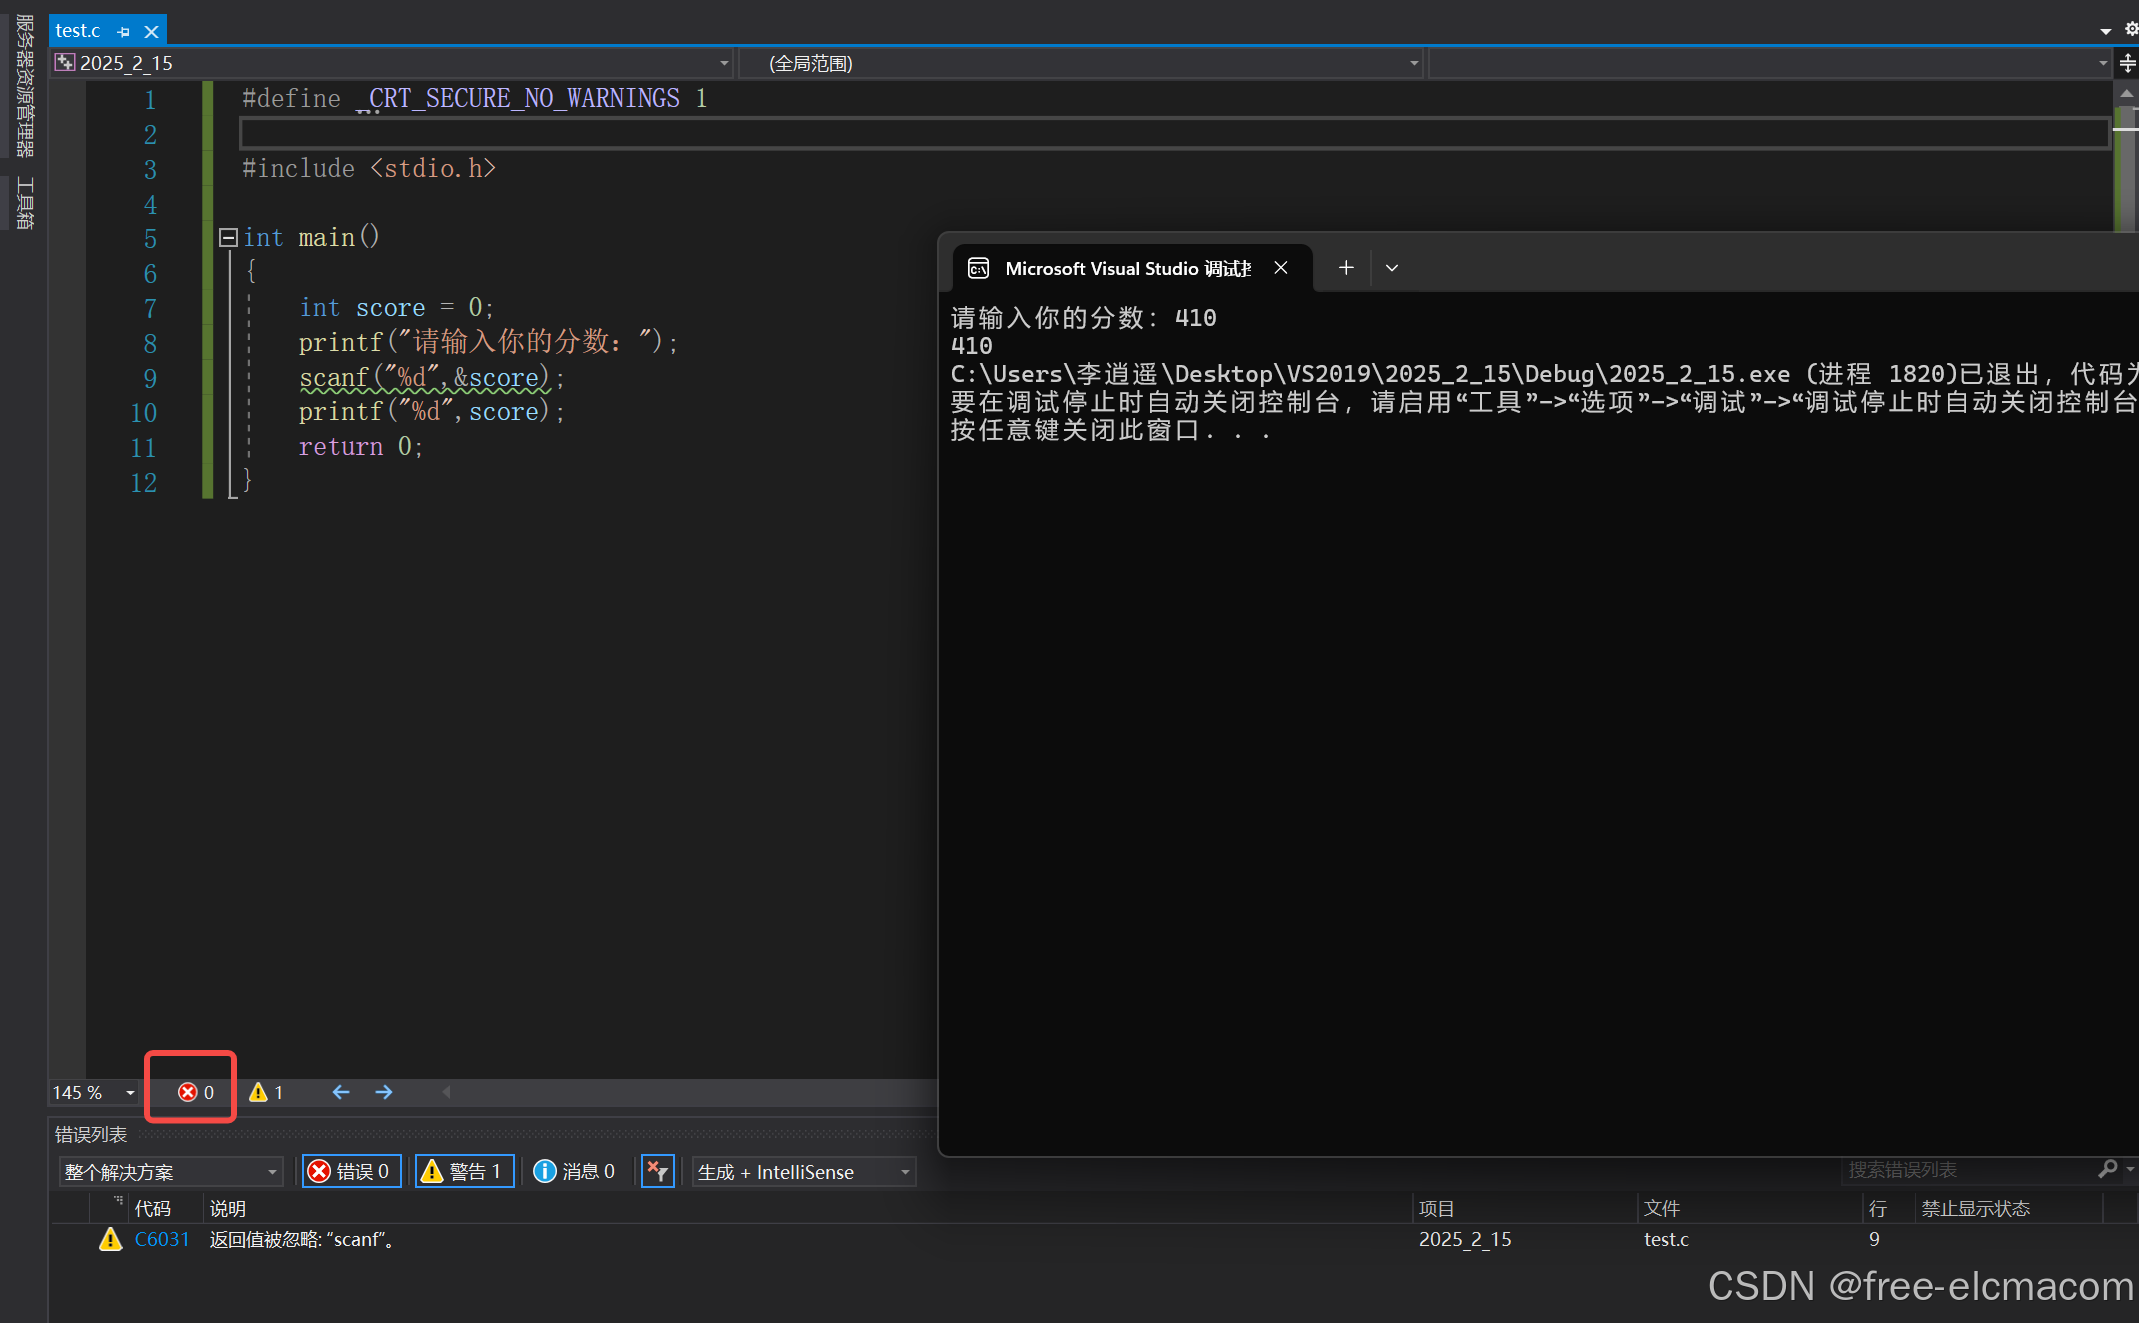The image size is (2139, 1323).
Task: Pin the test.c editor tab
Action: tap(123, 31)
